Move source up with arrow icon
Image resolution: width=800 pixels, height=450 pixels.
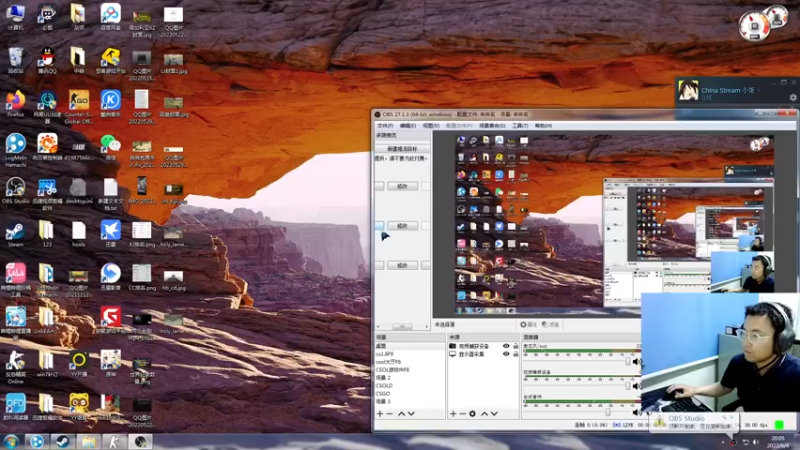point(484,414)
